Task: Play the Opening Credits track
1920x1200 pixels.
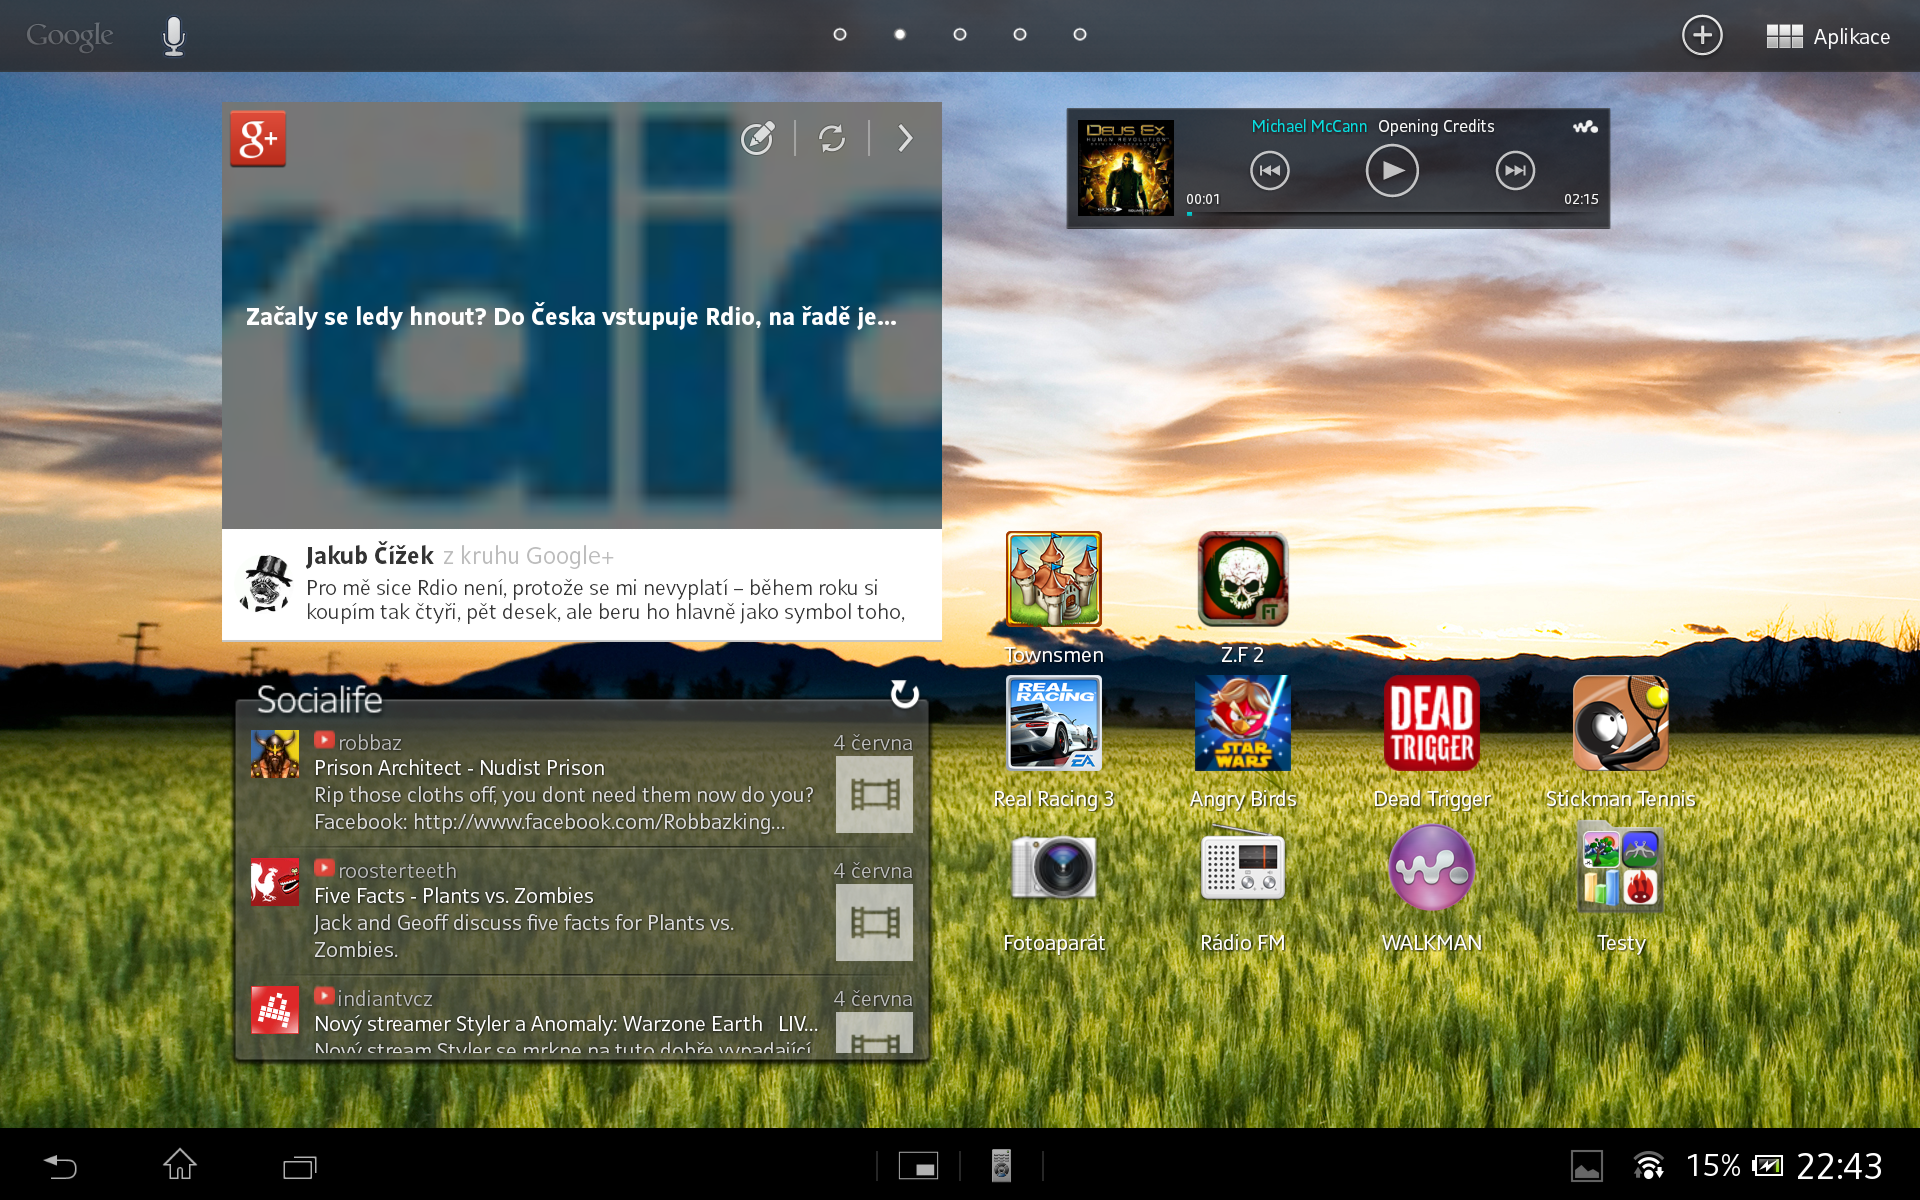Action: pyautogui.click(x=1391, y=170)
